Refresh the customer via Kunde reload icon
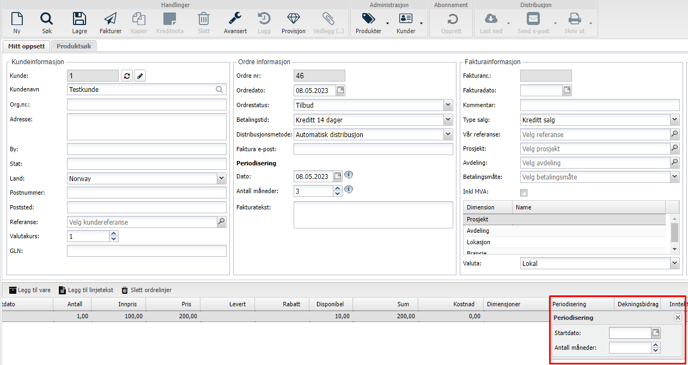This screenshot has width=688, height=365. coord(126,76)
